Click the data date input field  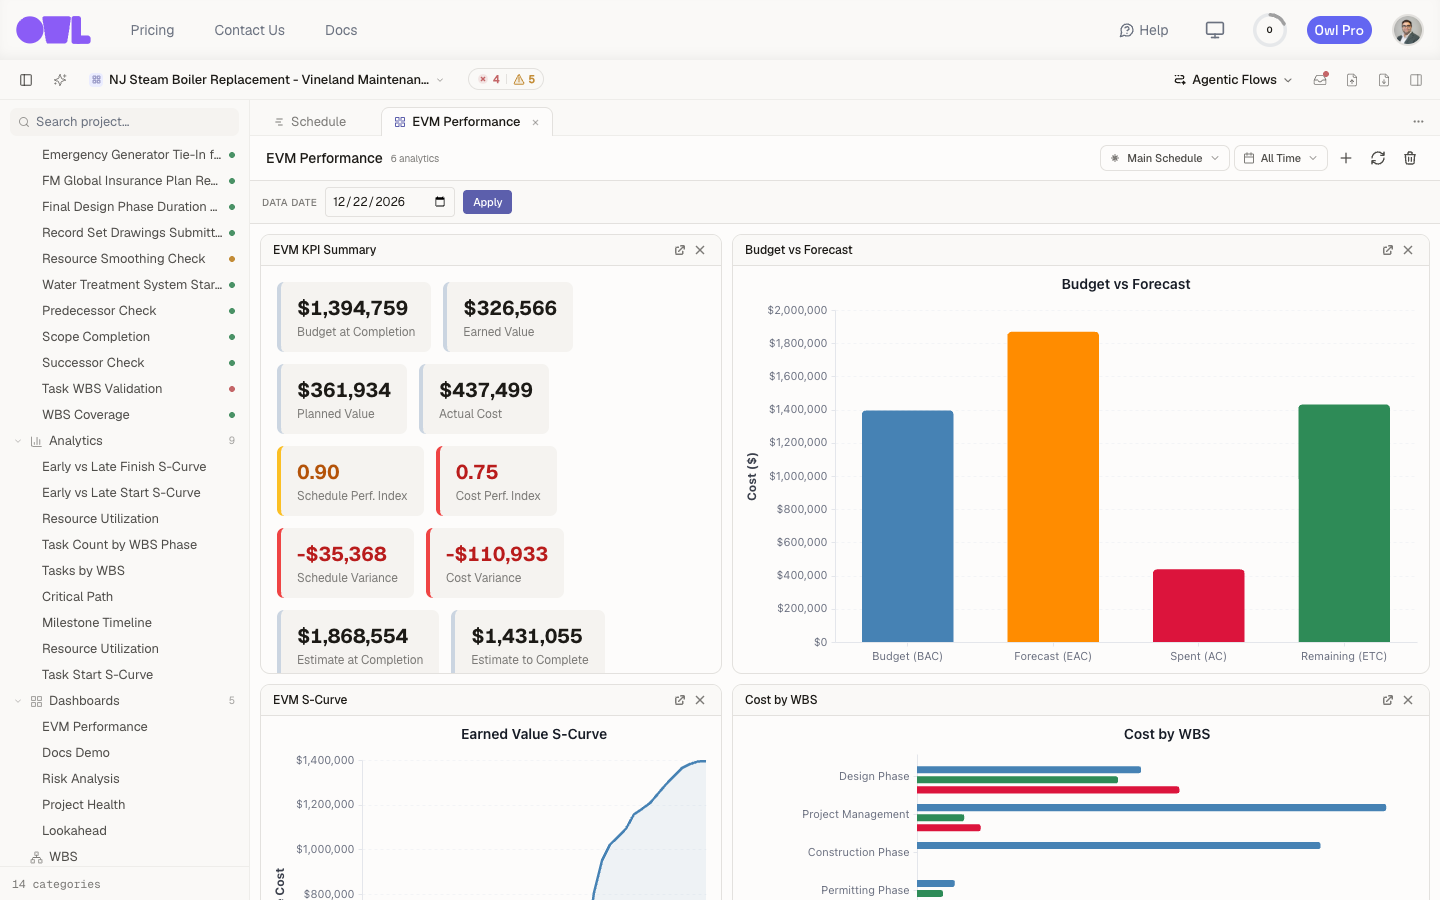[x=390, y=202]
